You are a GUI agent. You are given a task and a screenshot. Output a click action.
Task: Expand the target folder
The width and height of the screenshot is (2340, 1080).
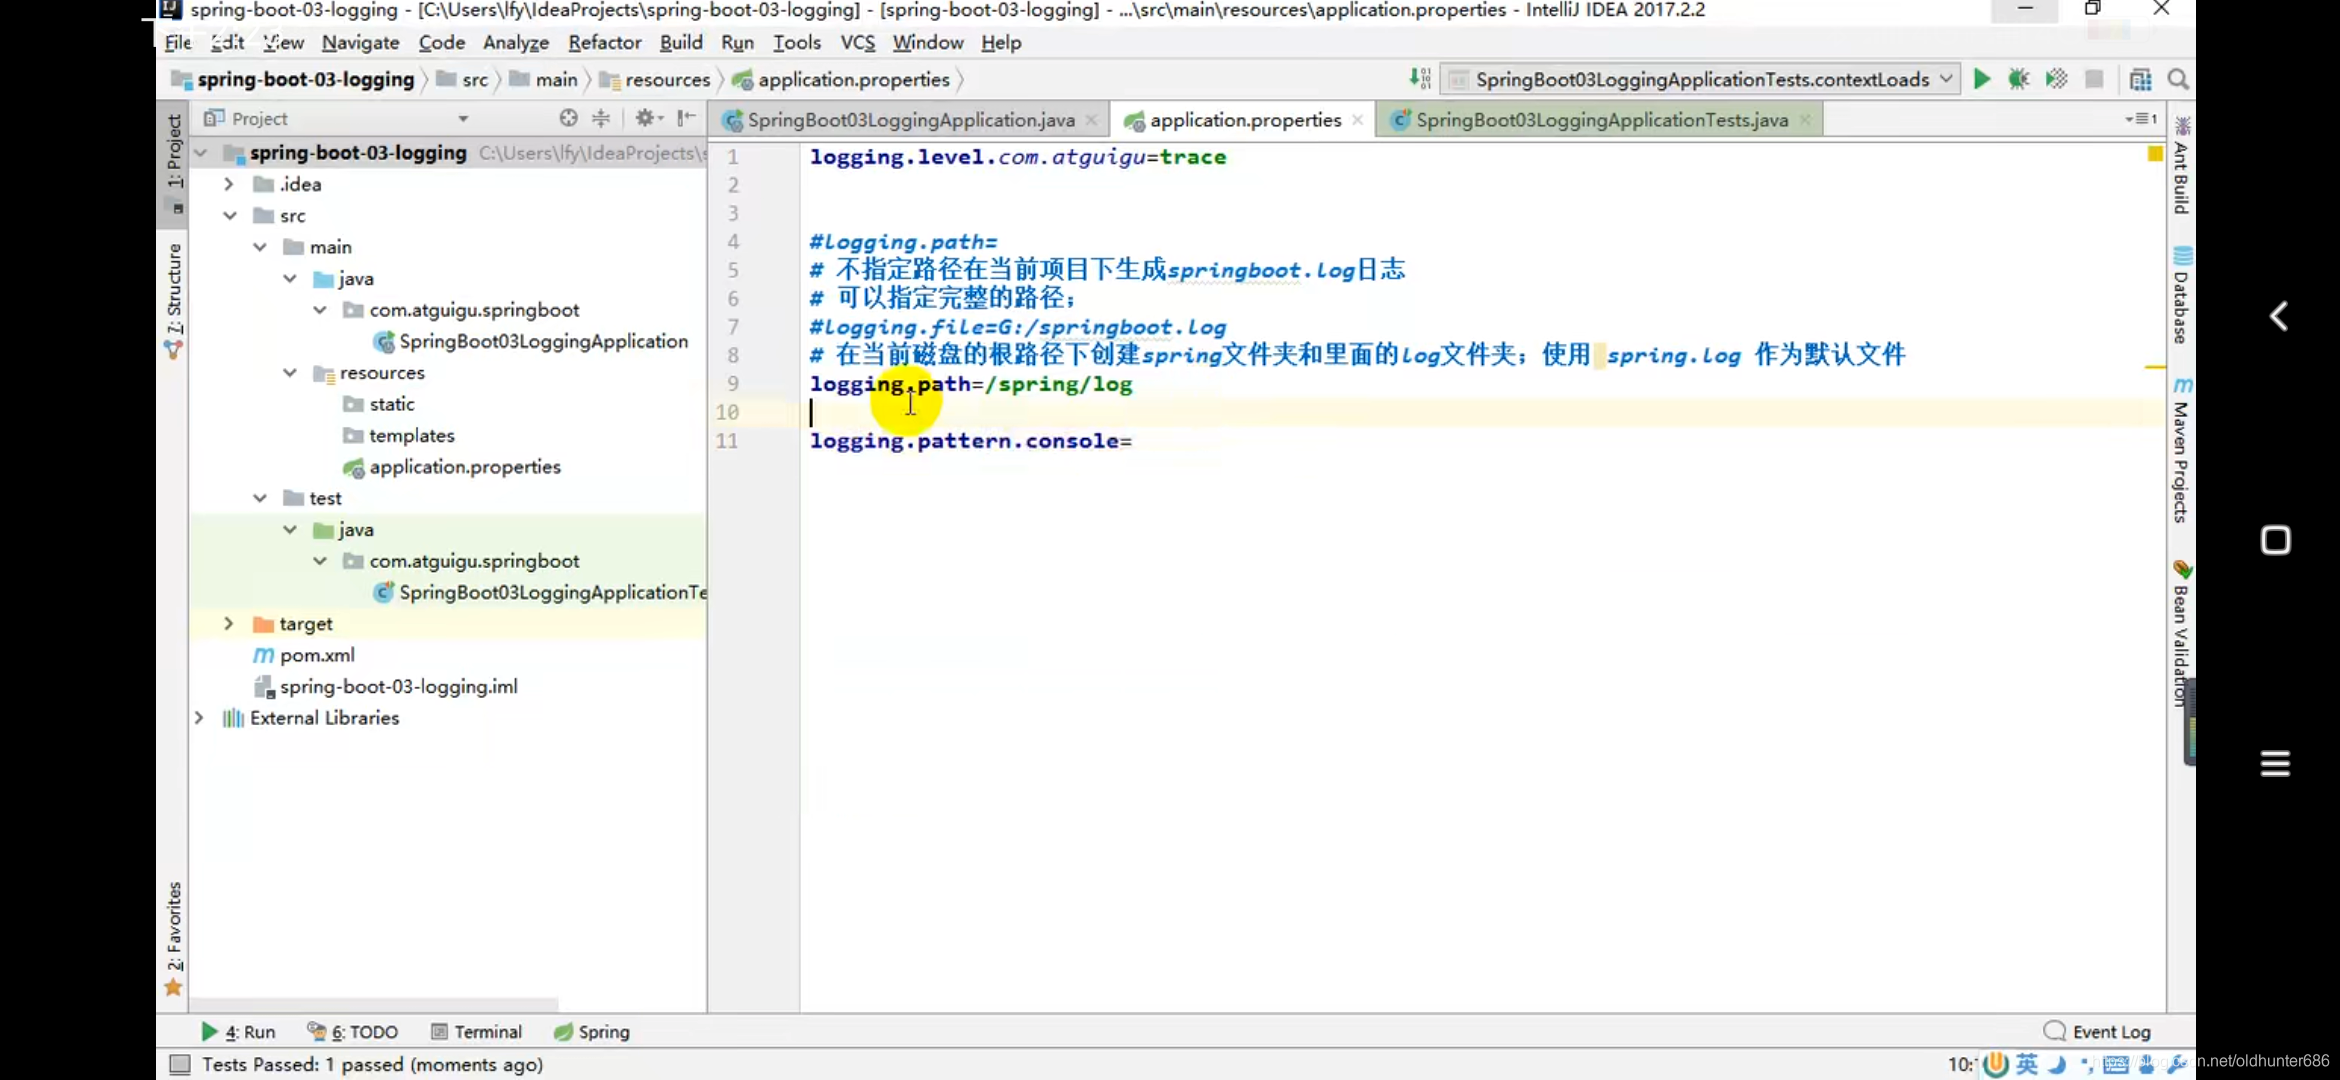[x=229, y=623]
